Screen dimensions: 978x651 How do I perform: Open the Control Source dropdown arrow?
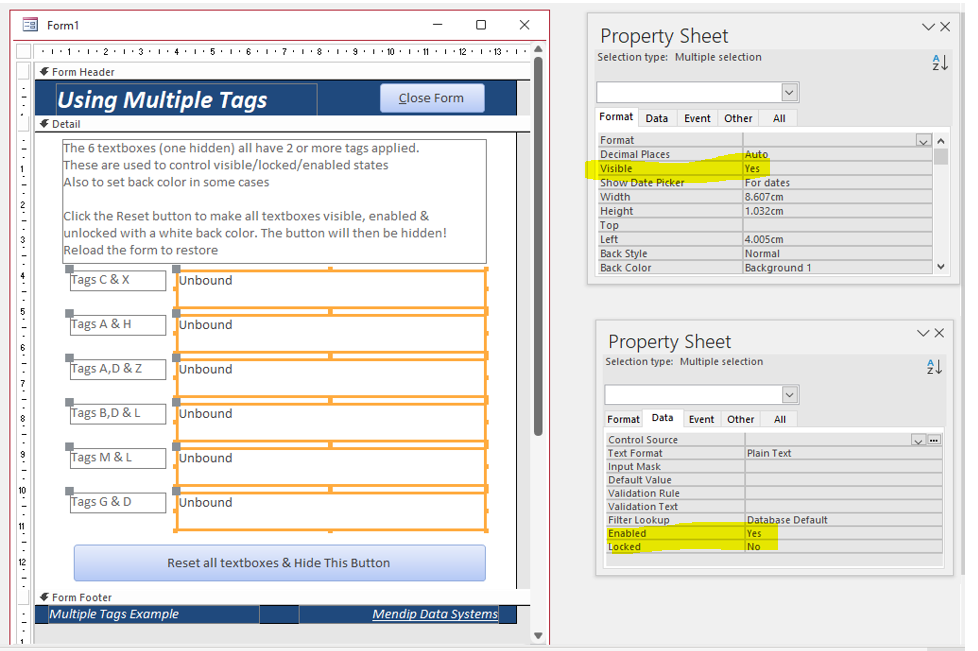(918, 440)
